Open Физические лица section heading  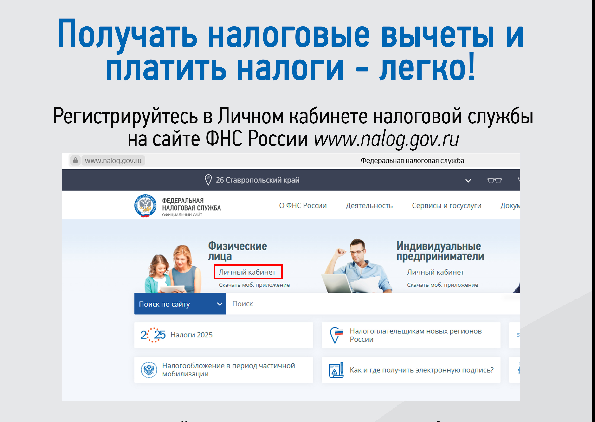click(x=237, y=251)
